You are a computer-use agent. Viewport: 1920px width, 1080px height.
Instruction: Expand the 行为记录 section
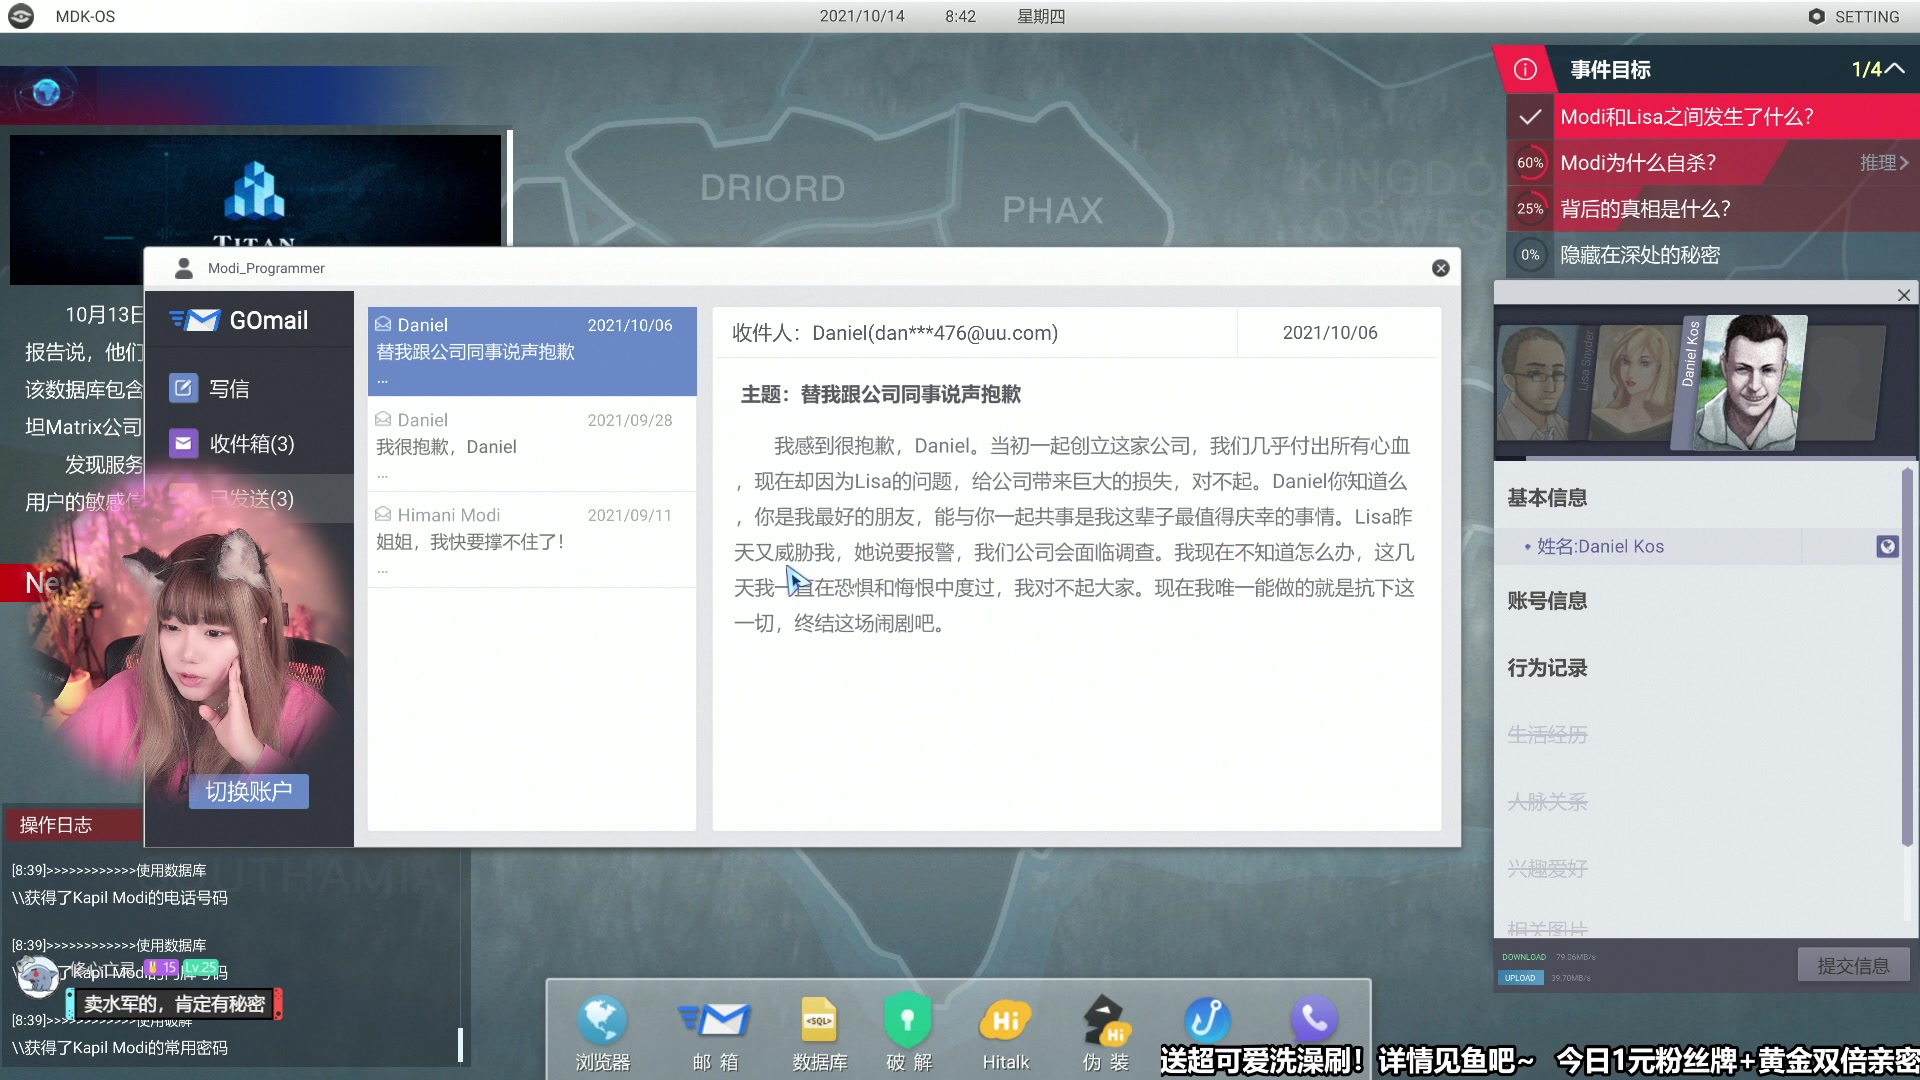1547,667
